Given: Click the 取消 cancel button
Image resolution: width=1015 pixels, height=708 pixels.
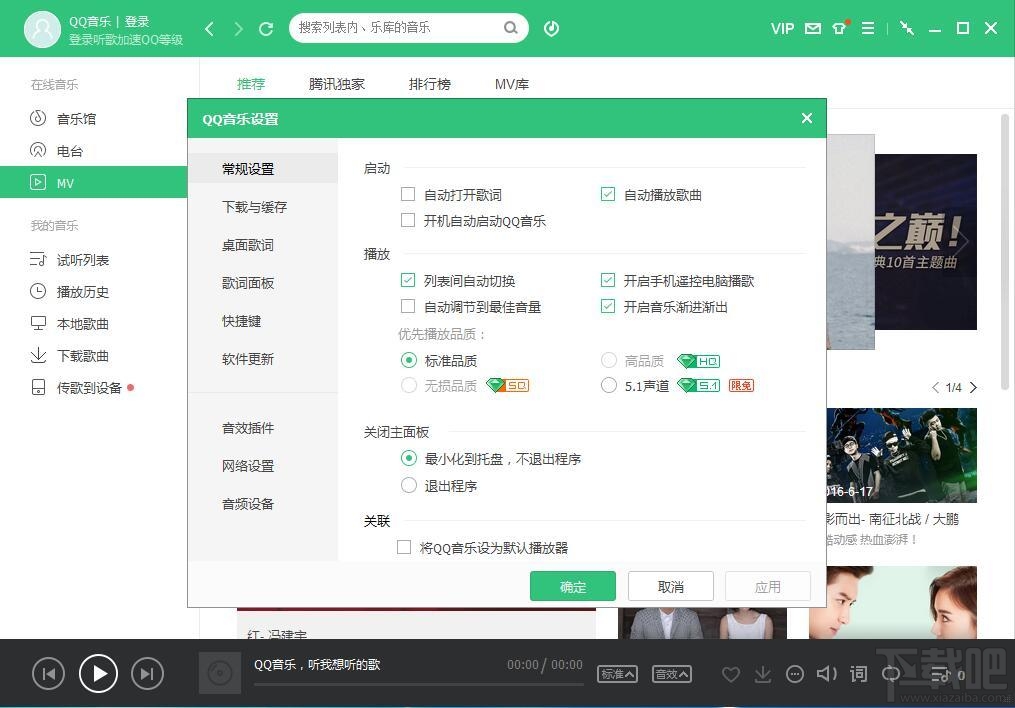Looking at the screenshot, I should click(x=670, y=587).
